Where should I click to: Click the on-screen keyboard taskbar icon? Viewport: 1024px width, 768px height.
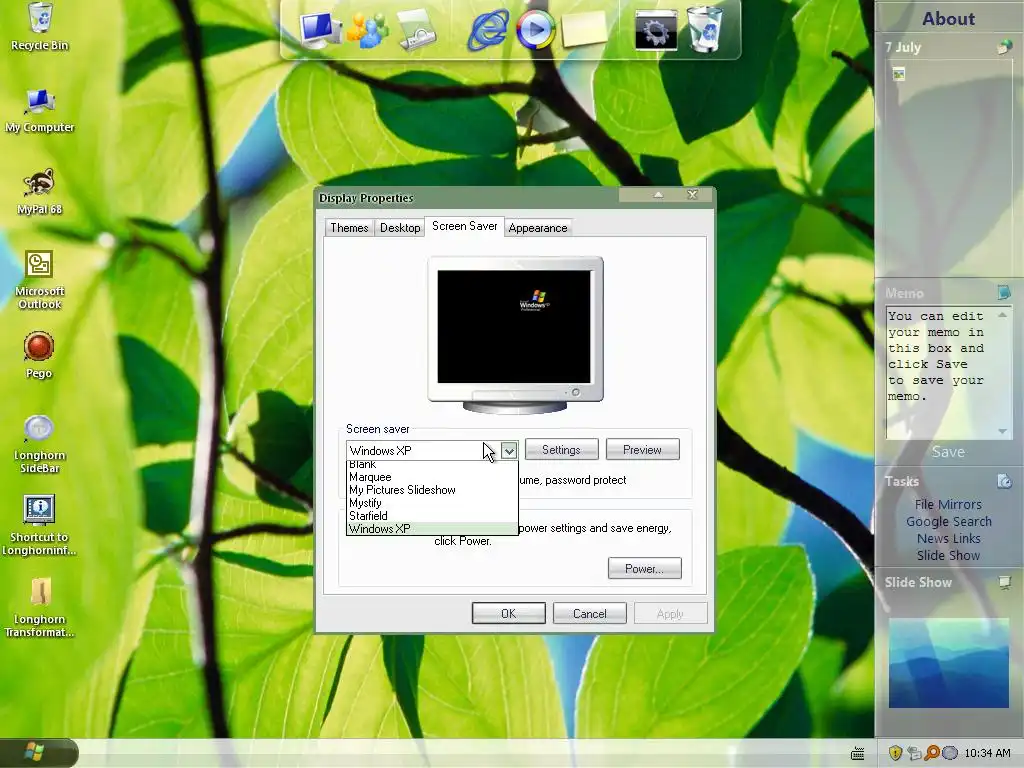[857, 754]
